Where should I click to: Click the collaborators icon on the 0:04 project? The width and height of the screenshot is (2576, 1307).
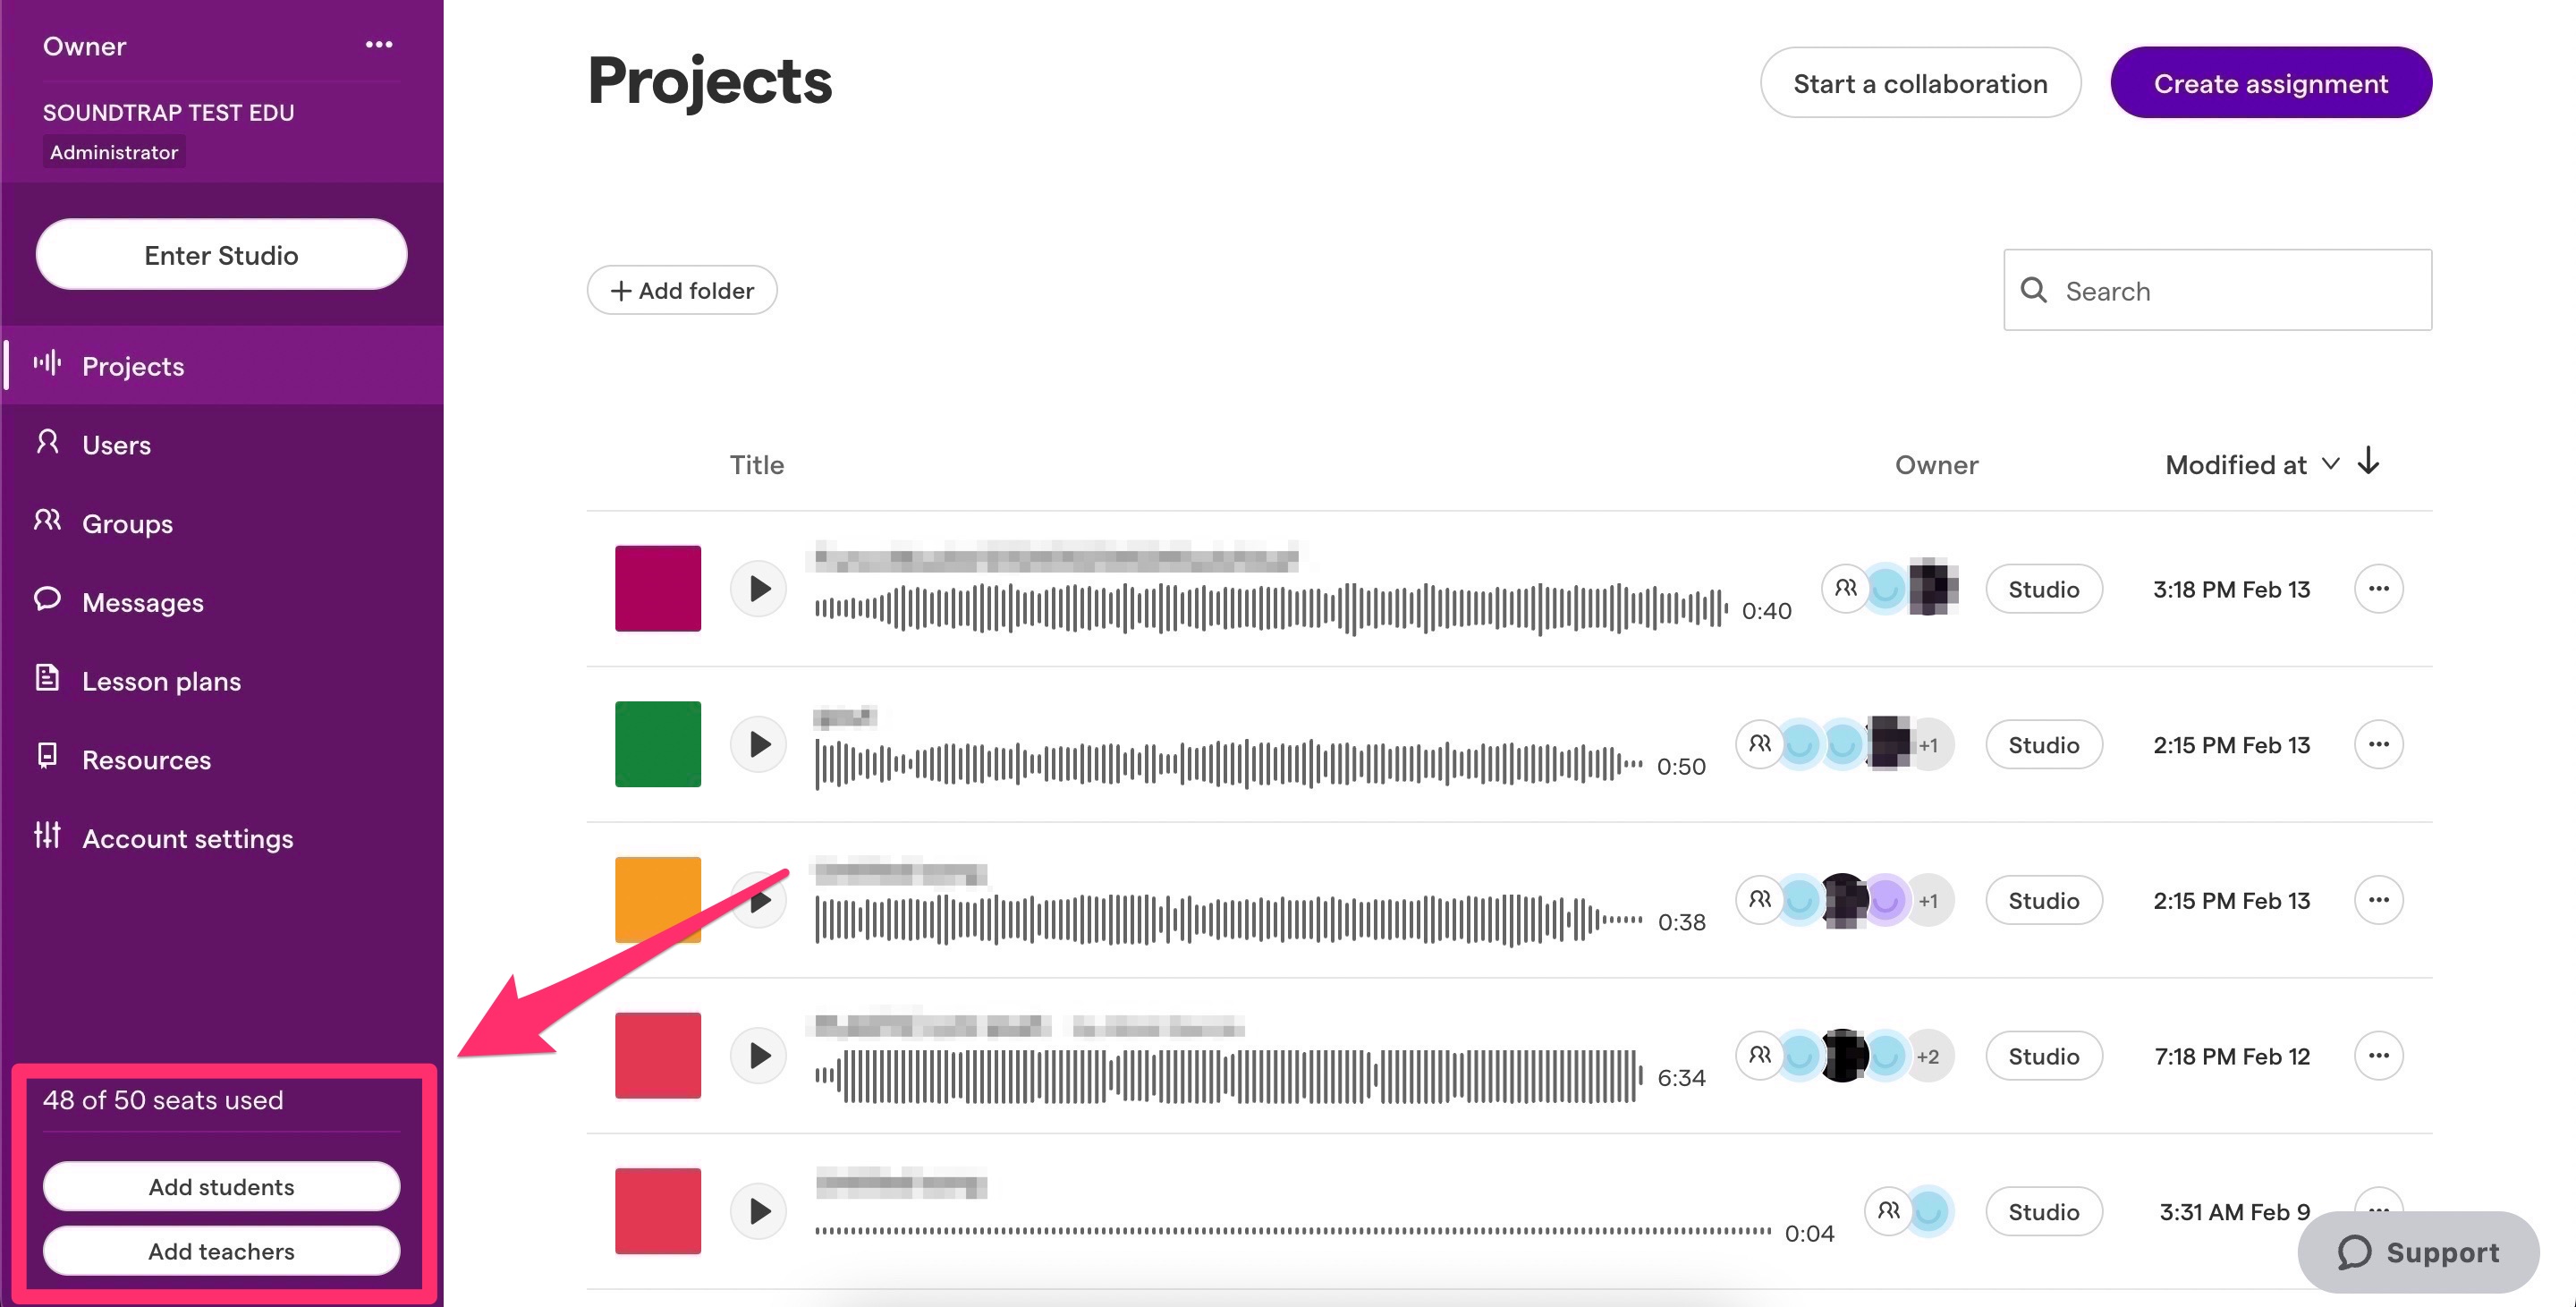pos(1889,1211)
